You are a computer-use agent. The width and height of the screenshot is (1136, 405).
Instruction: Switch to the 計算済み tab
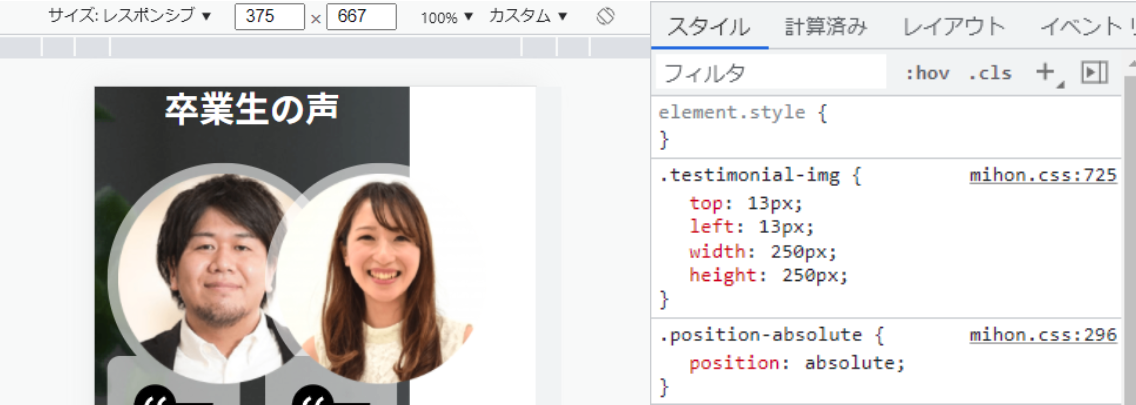[x=826, y=28]
